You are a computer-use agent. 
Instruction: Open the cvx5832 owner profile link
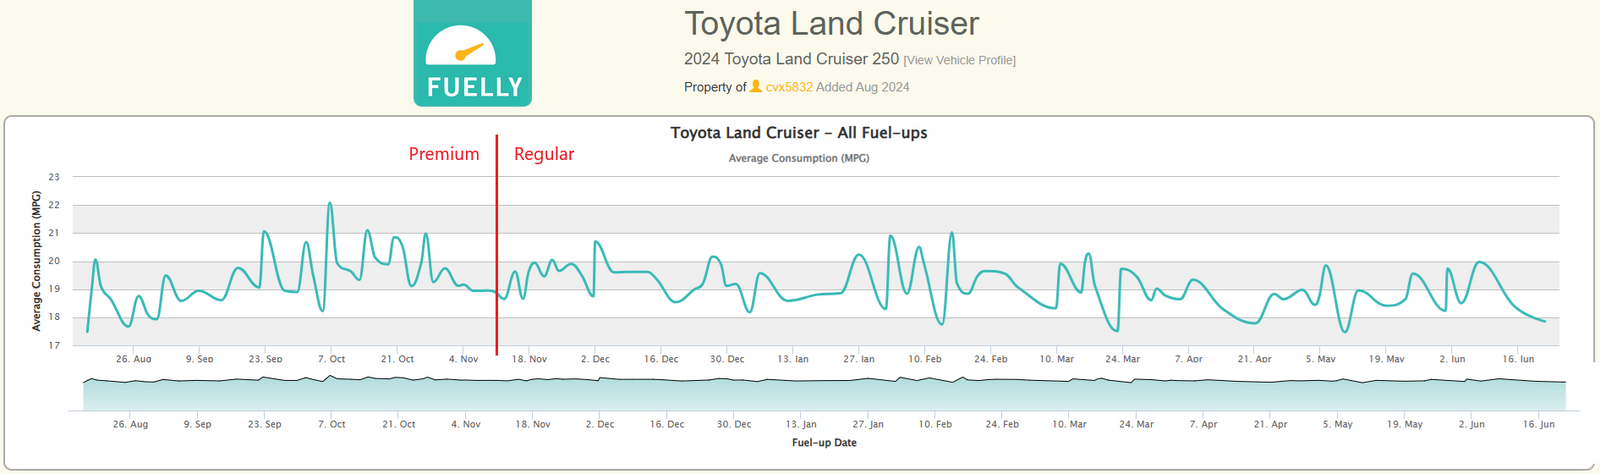789,87
